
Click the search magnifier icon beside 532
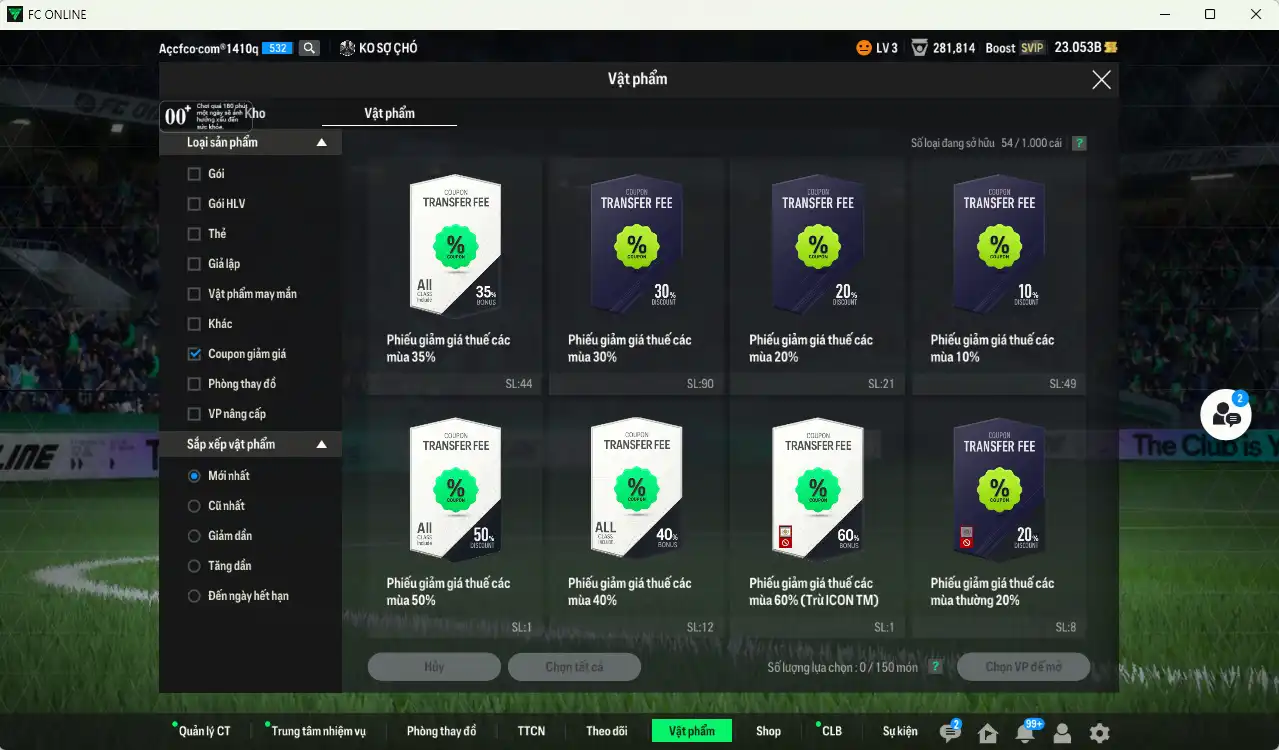[310, 48]
